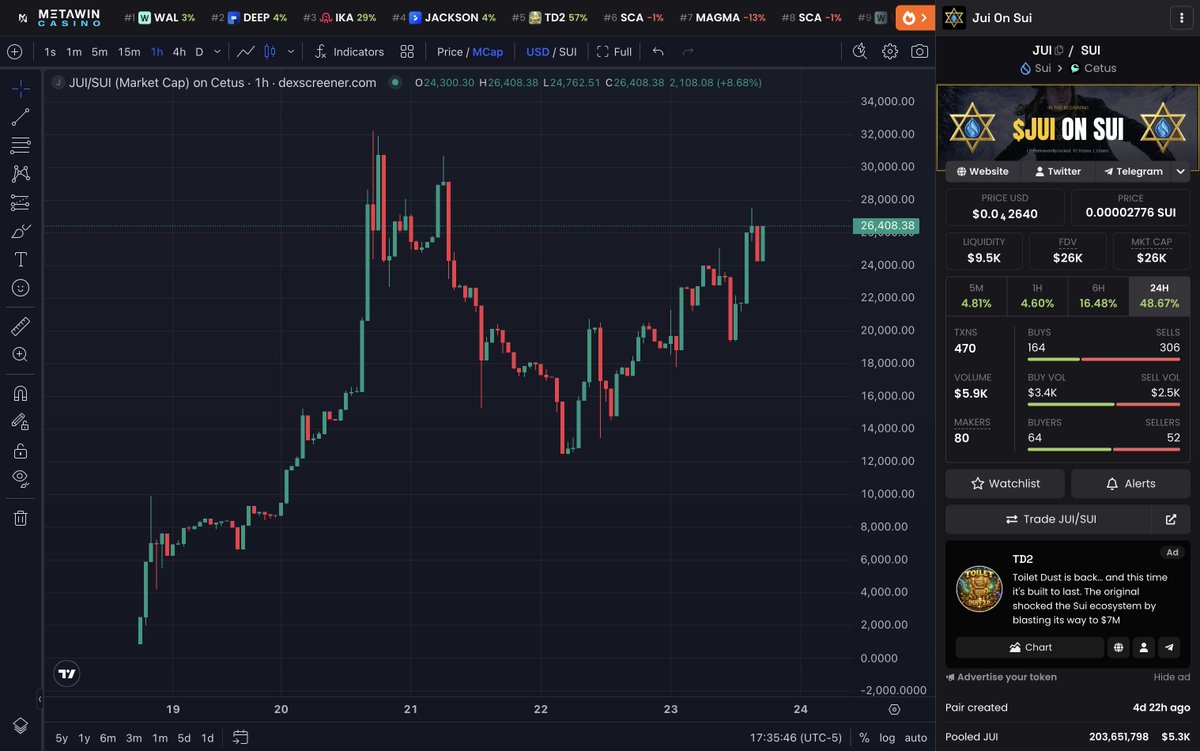Toggle stay in drawing mode
Viewport: 1200px width, 751px height.
20,421
